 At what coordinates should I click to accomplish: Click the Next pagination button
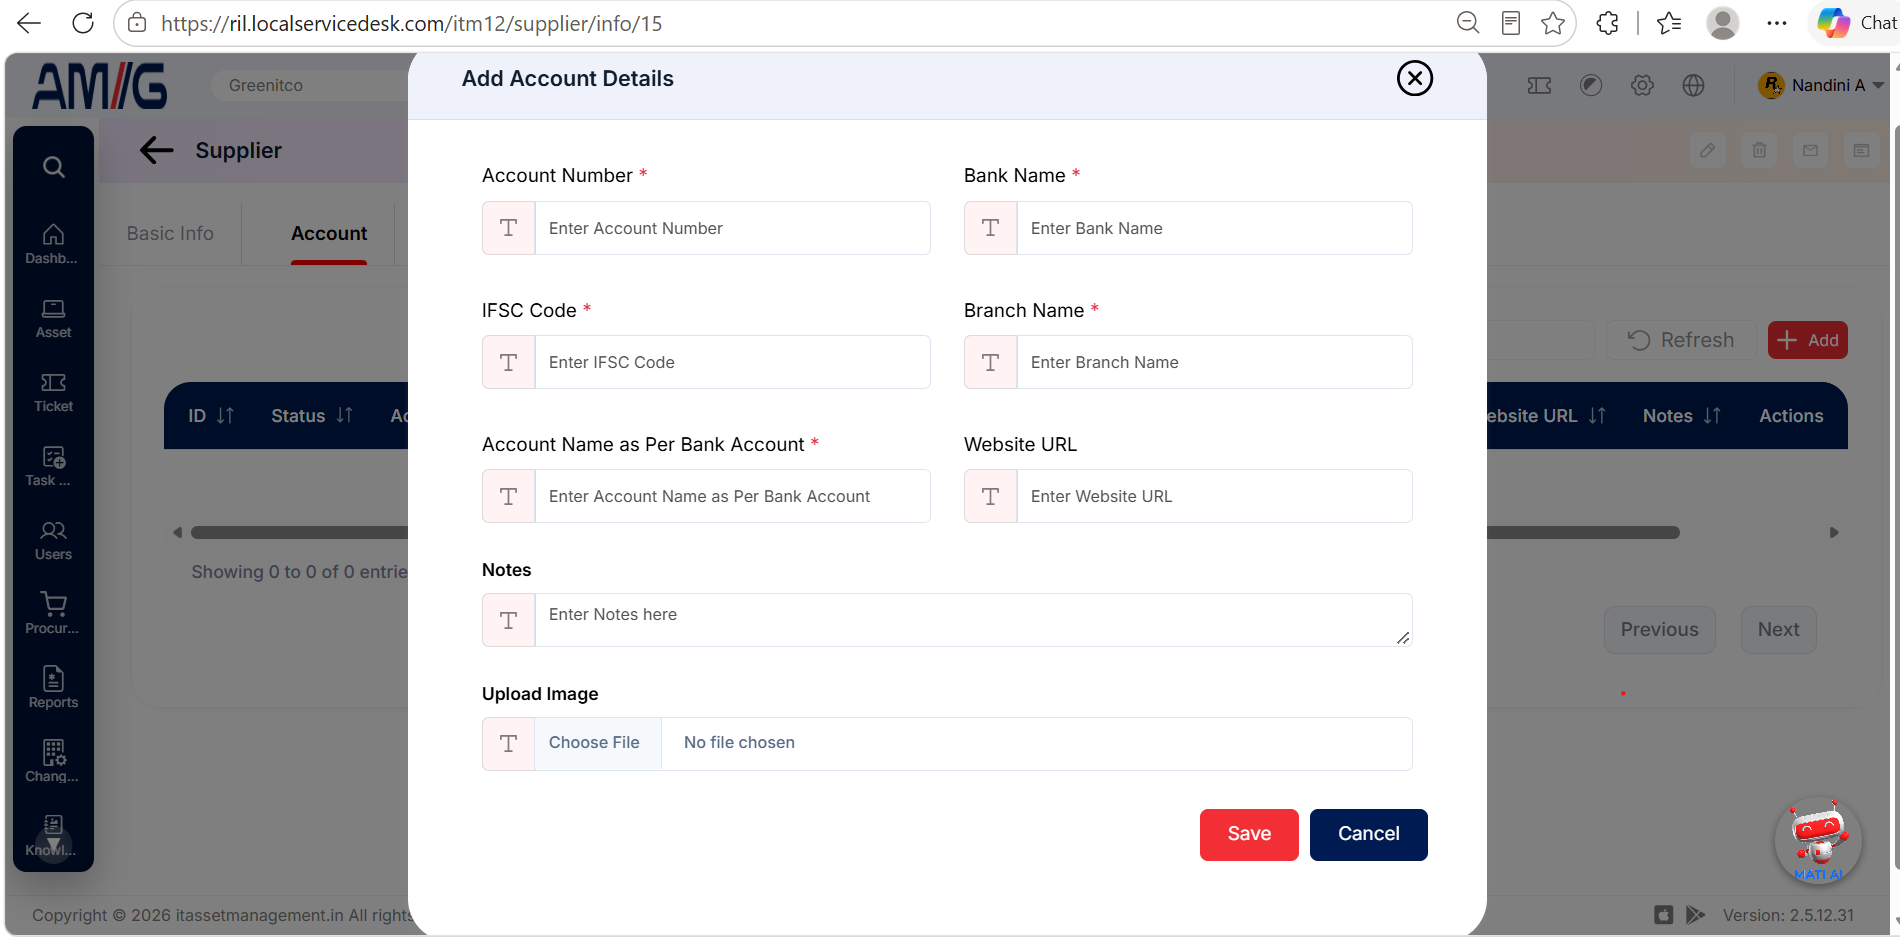1778,629
